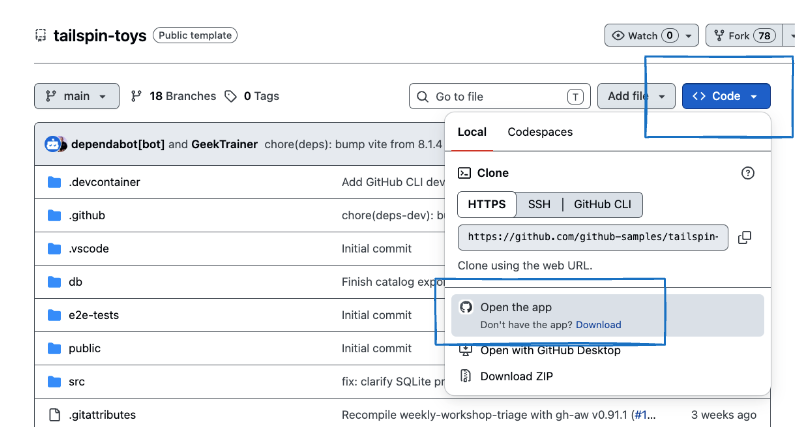Click the .github folder icon

click(54, 215)
